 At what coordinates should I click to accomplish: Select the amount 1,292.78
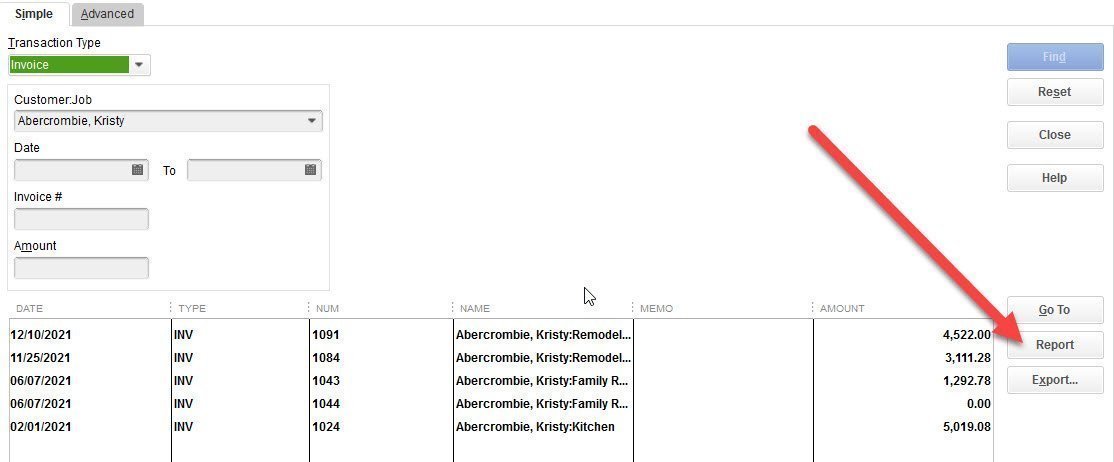(x=966, y=380)
